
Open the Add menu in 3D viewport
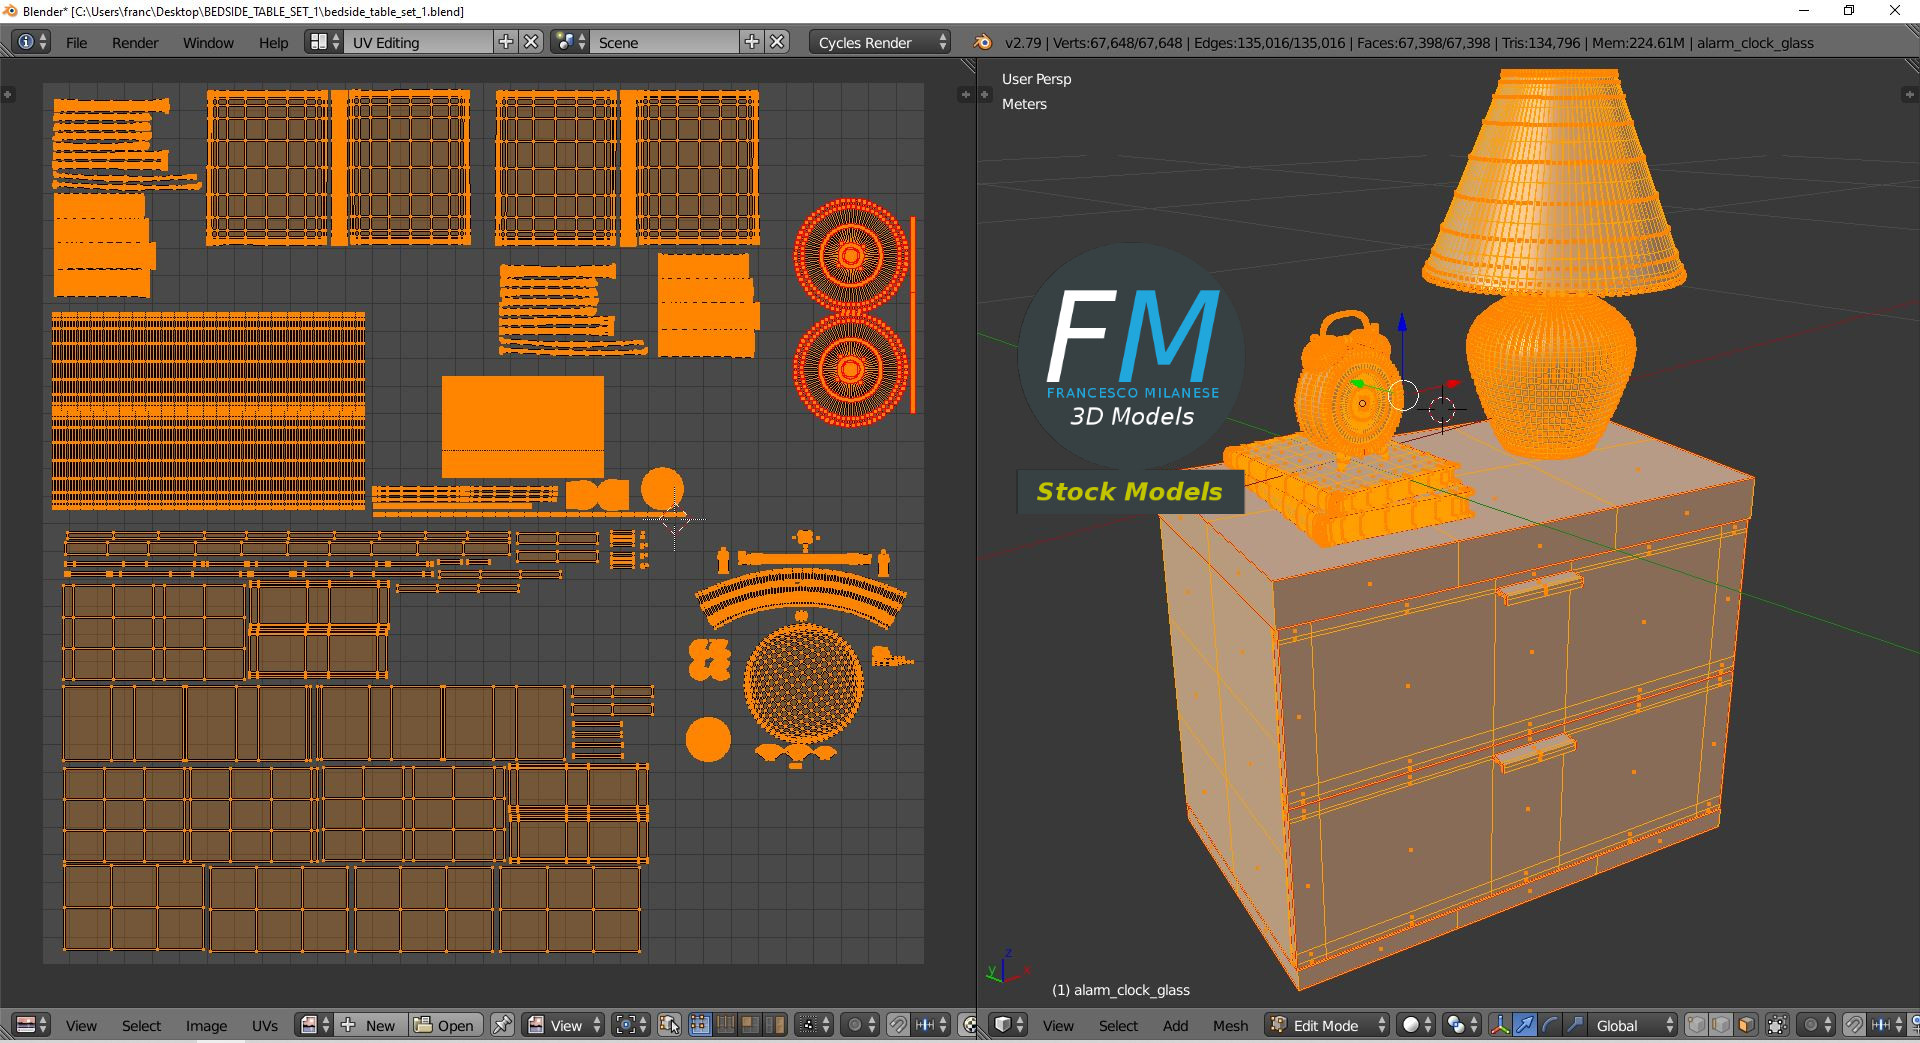pyautogui.click(x=1175, y=1025)
